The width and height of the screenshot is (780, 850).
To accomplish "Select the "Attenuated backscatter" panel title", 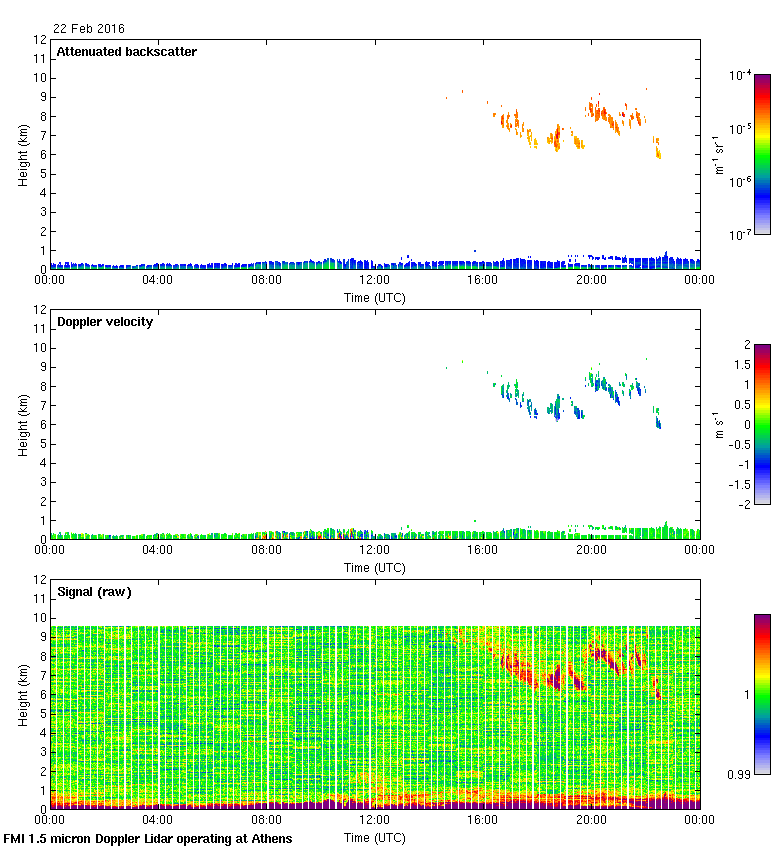I will [126, 51].
